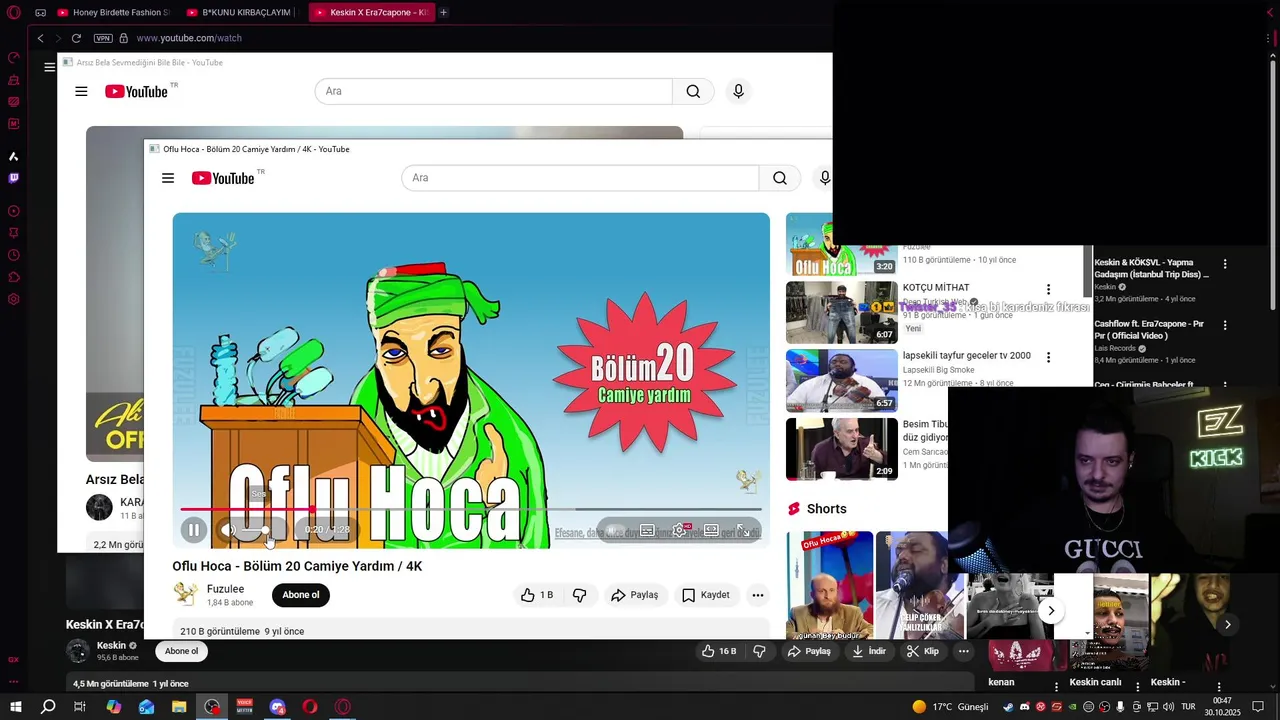The height and width of the screenshot is (720, 1280).
Task: Subscribe to Keskin with bottom Abone ol
Action: 181,651
